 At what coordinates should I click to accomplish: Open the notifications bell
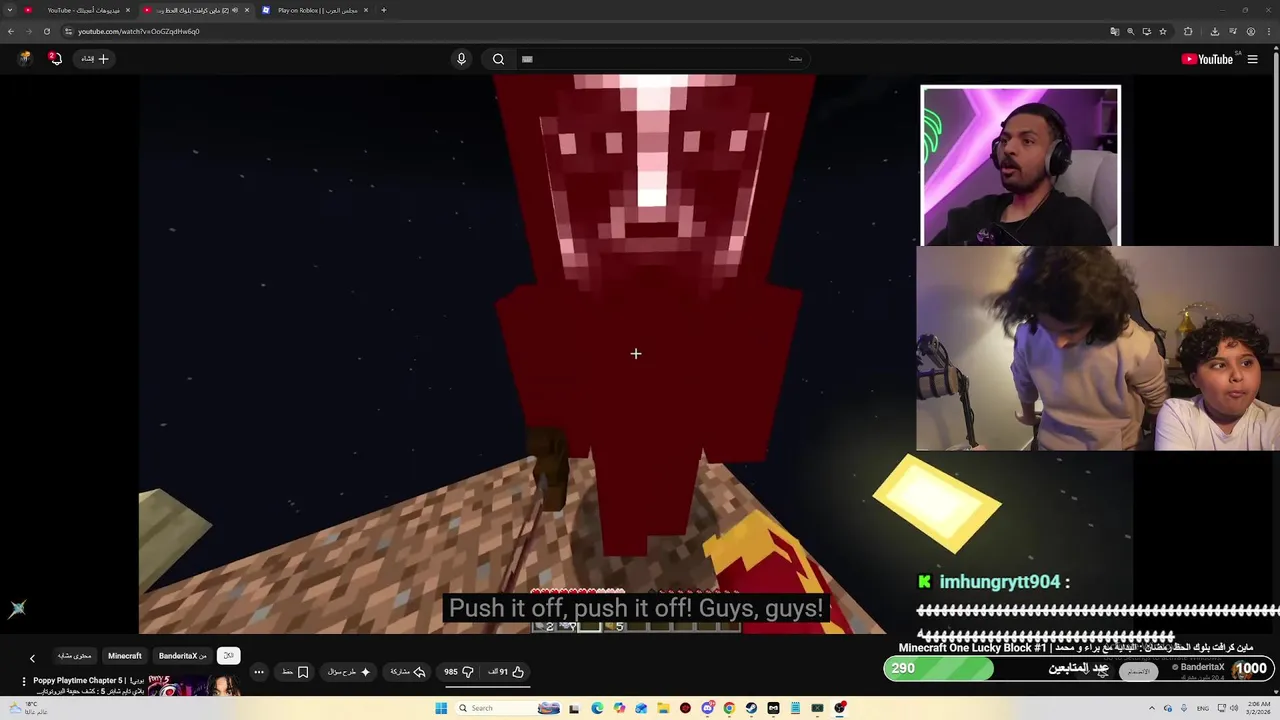[56, 59]
